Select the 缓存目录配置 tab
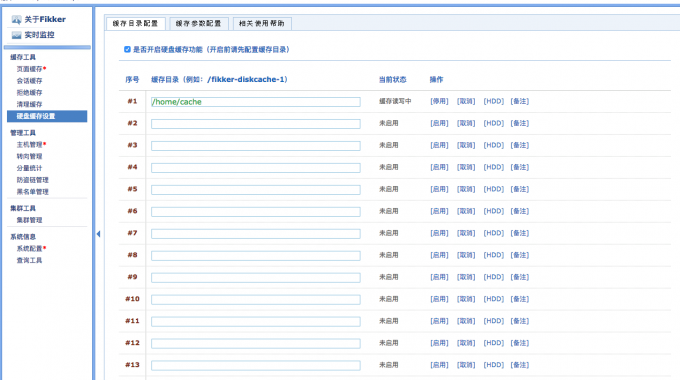The width and height of the screenshot is (680, 380). pyautogui.click(x=135, y=23)
